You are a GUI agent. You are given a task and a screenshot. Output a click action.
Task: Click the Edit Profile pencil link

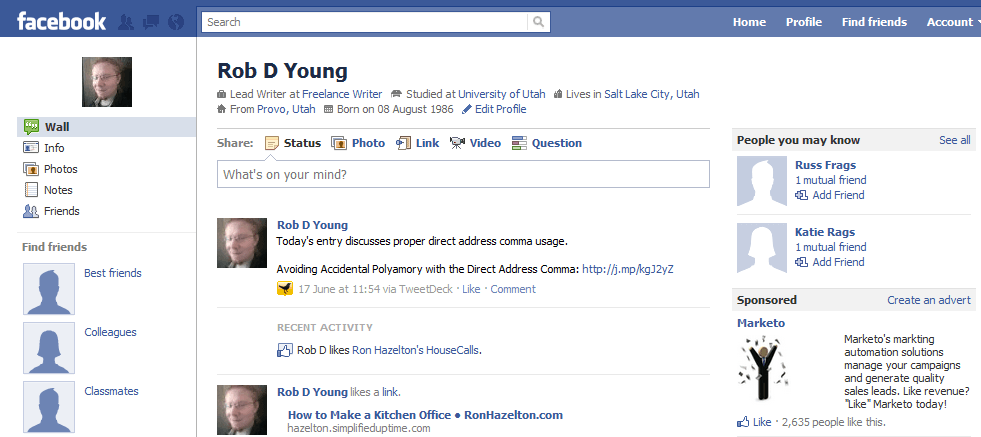494,109
